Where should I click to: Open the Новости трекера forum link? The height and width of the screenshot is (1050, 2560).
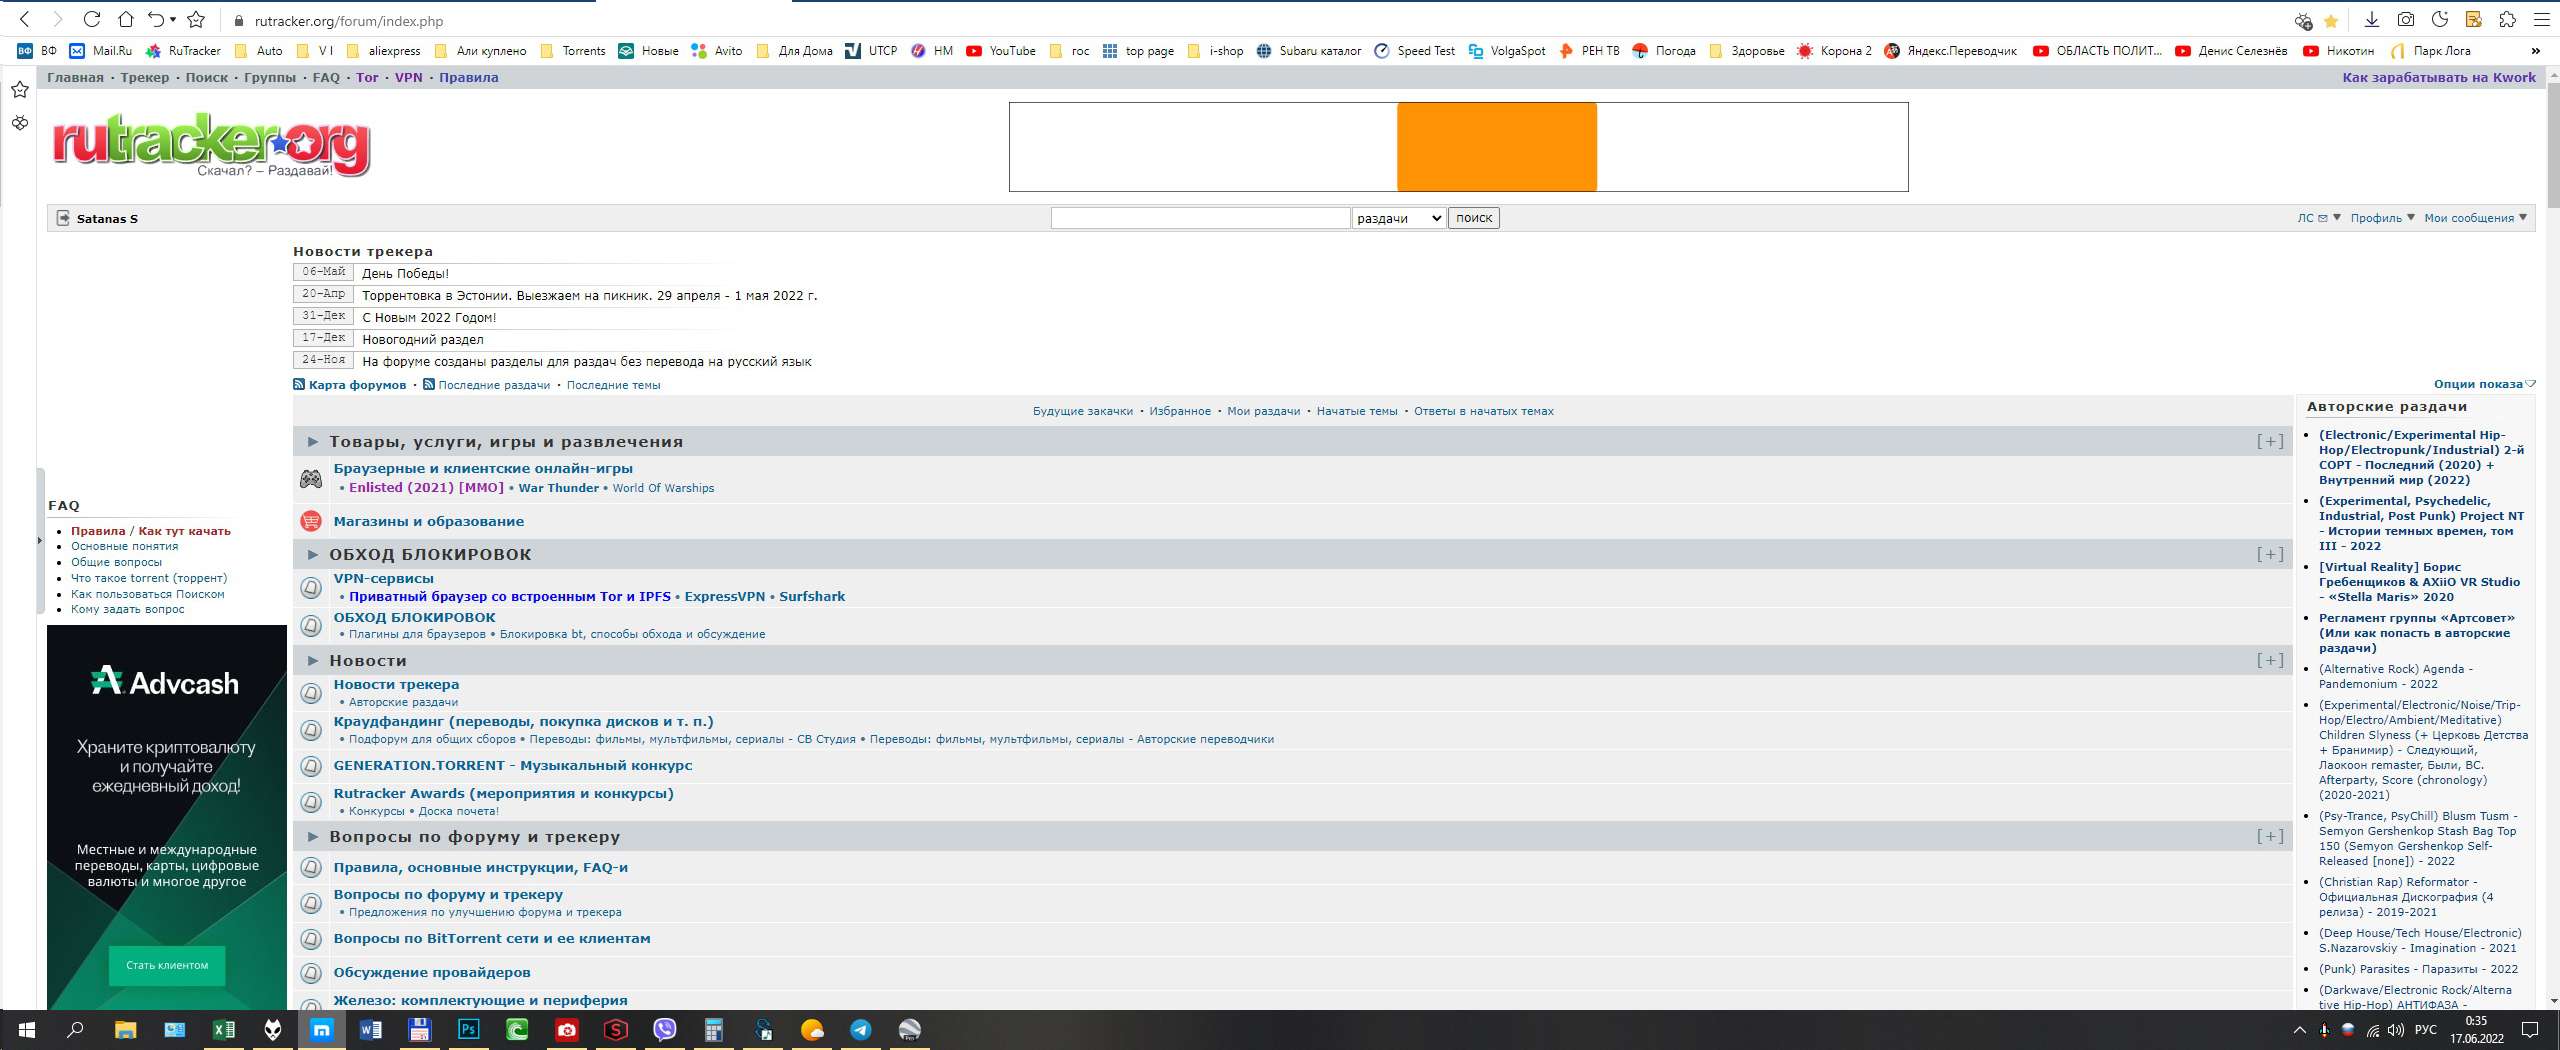click(x=396, y=685)
